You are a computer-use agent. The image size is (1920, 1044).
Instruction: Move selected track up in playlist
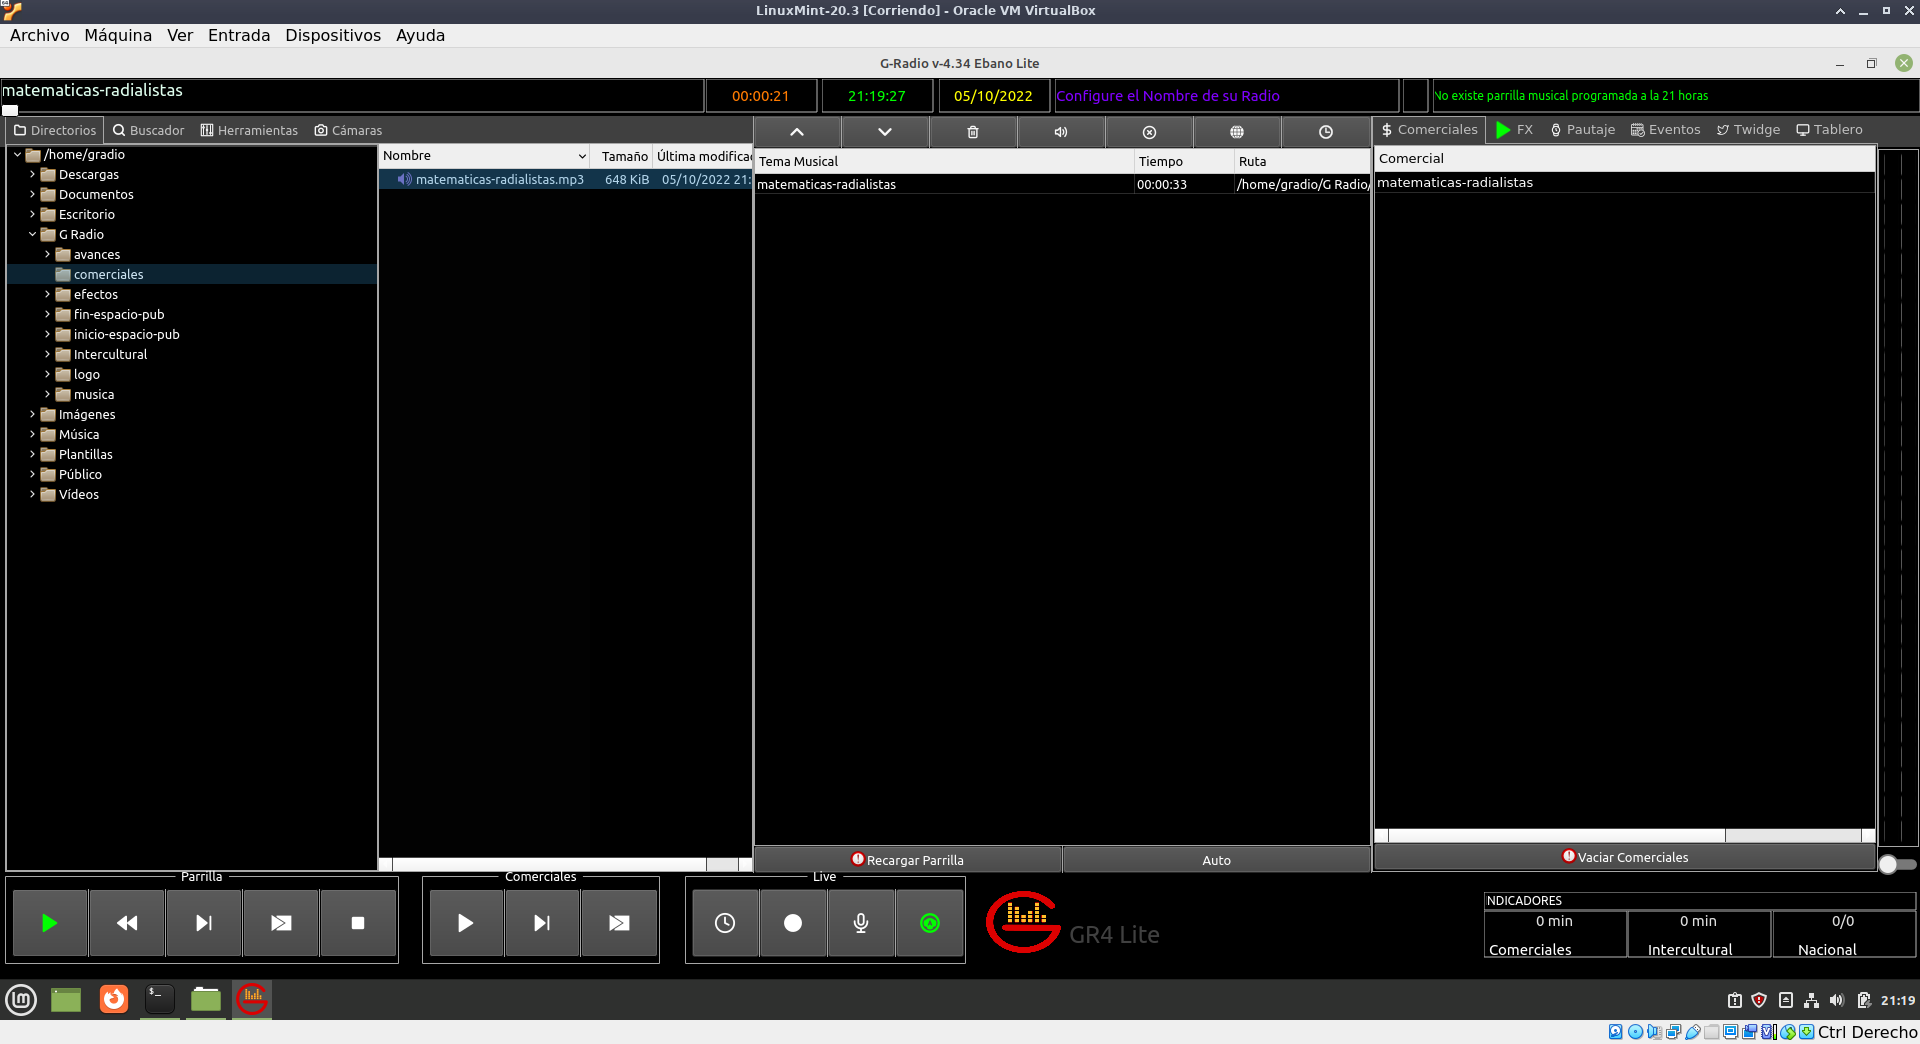(797, 132)
